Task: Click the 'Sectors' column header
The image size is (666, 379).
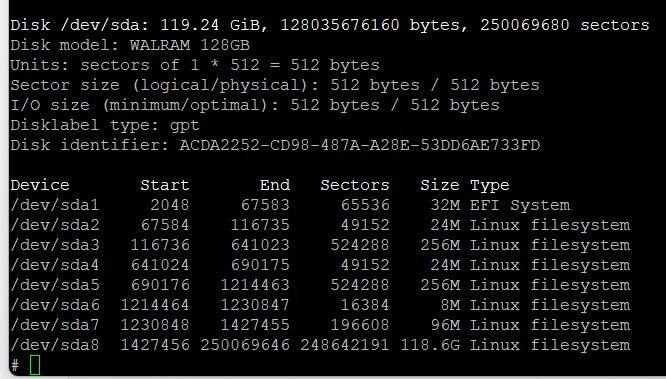Action: [x=355, y=185]
